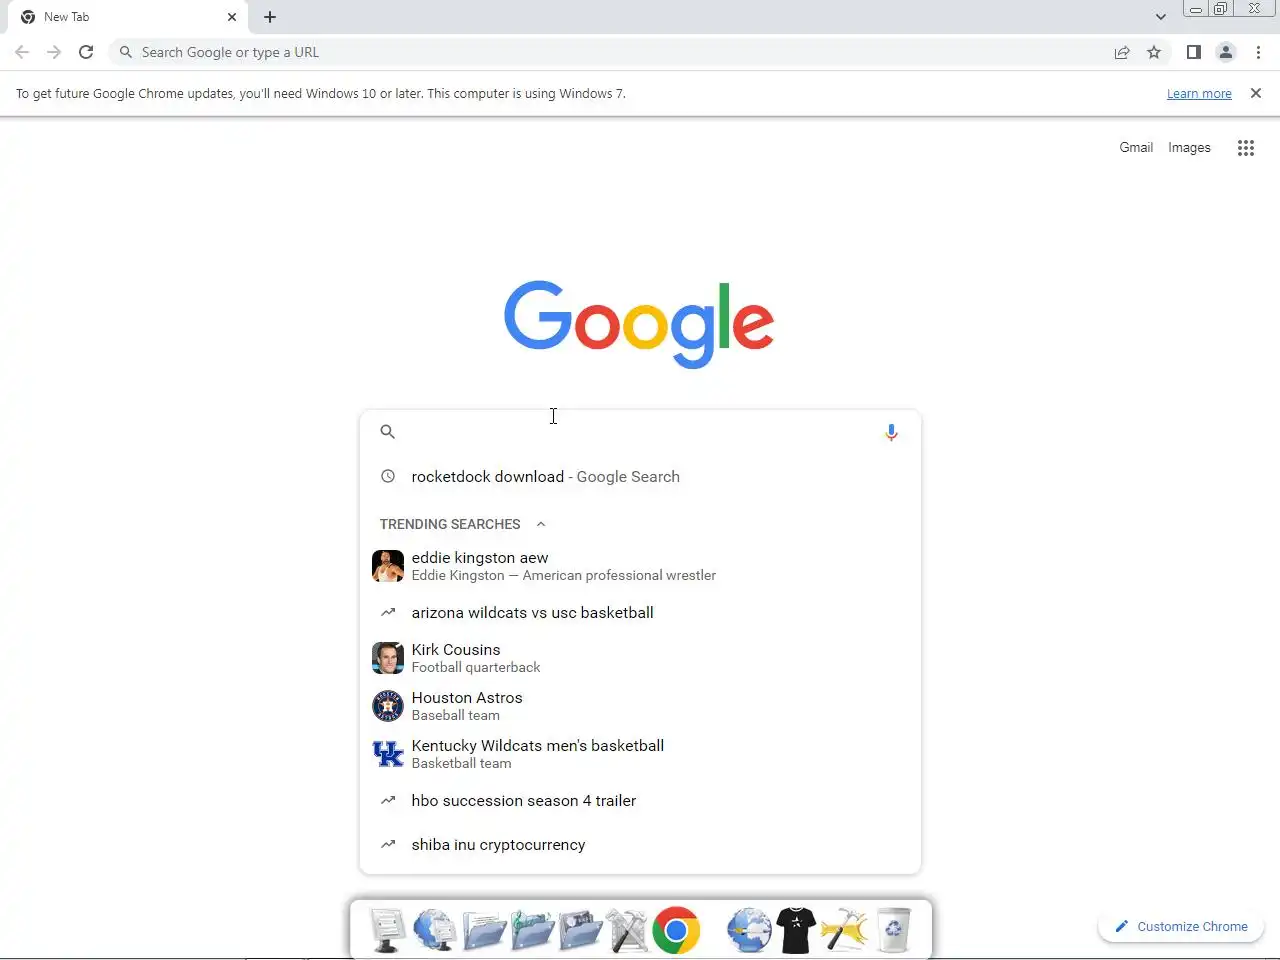This screenshot has width=1280, height=960.
Task: Toggle the side panel icon
Action: (1193, 52)
